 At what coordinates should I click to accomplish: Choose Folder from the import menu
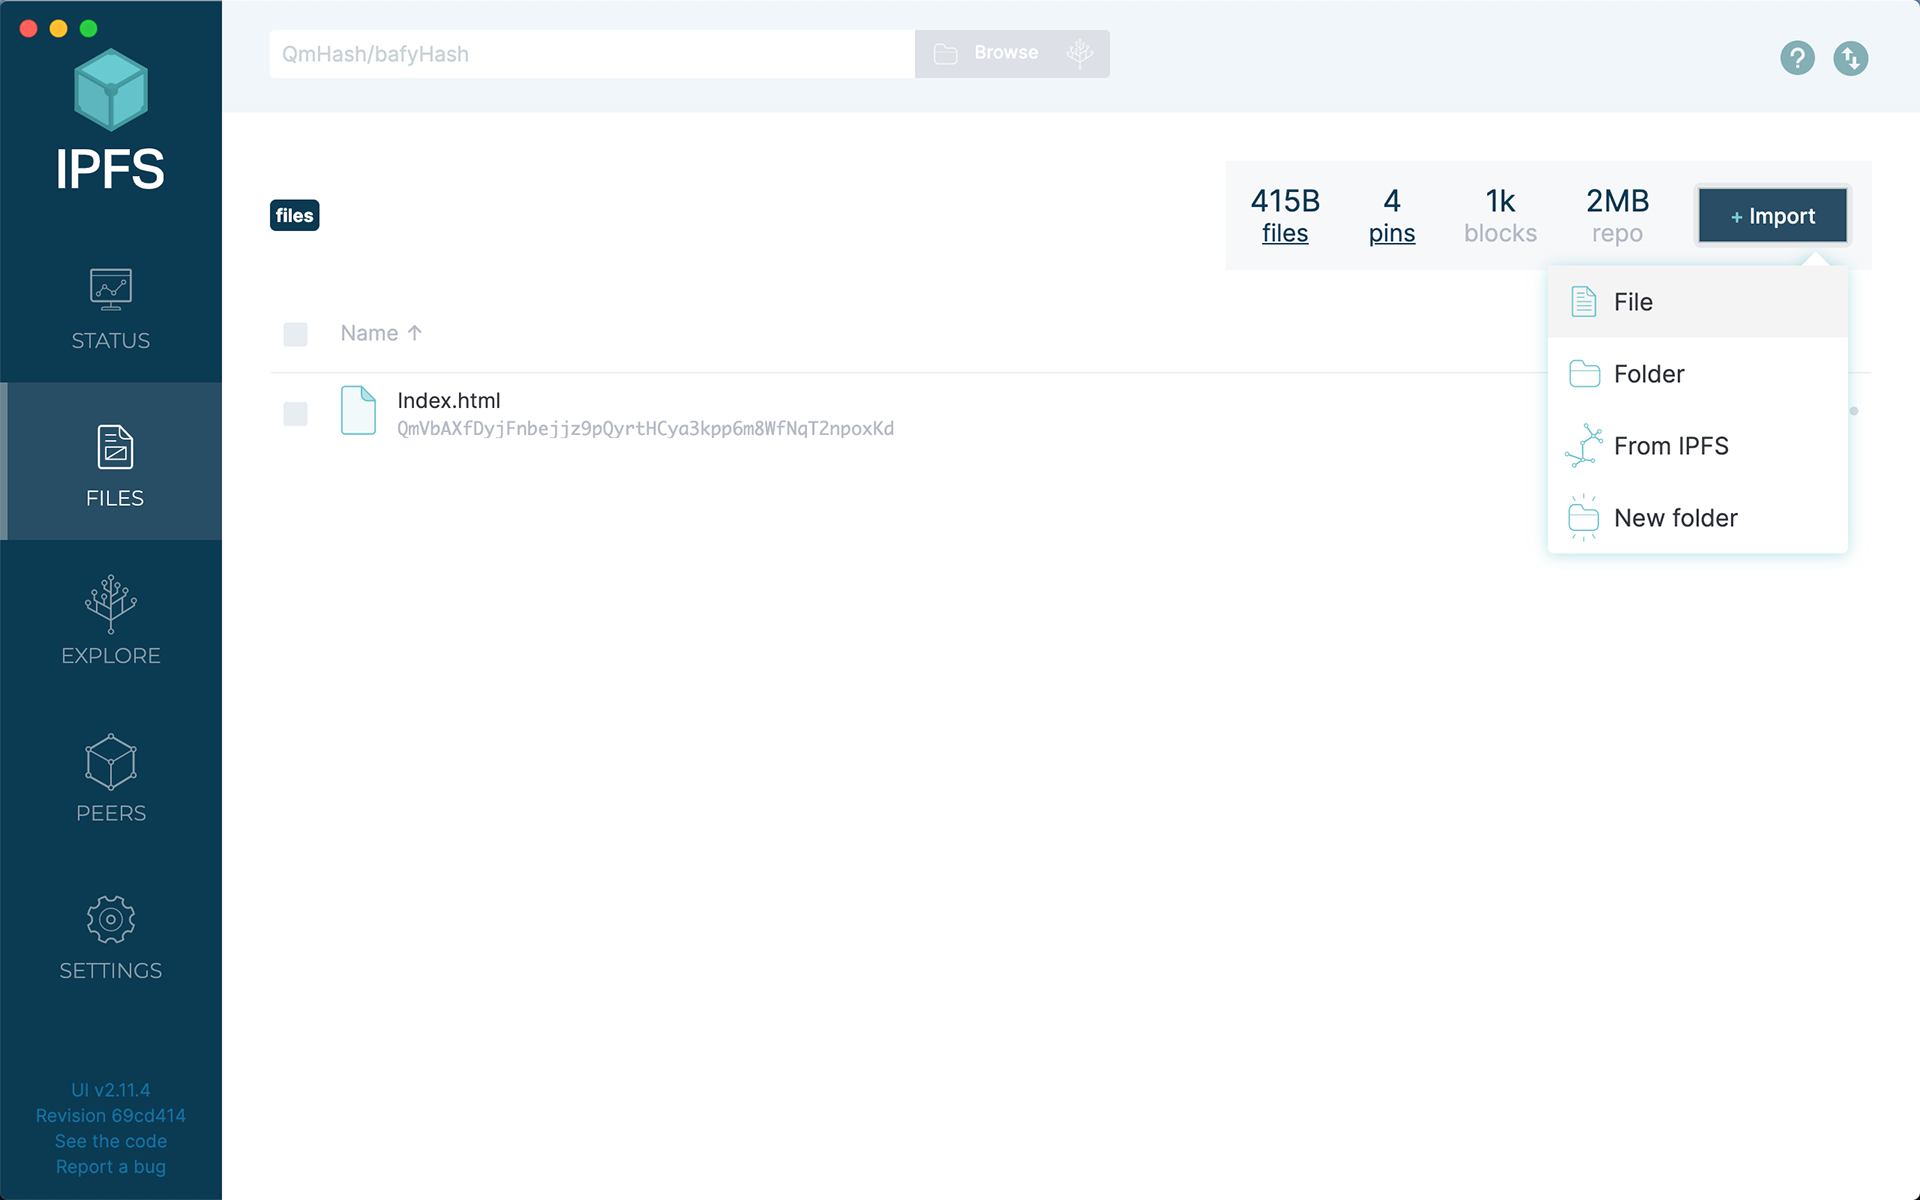tap(1697, 373)
